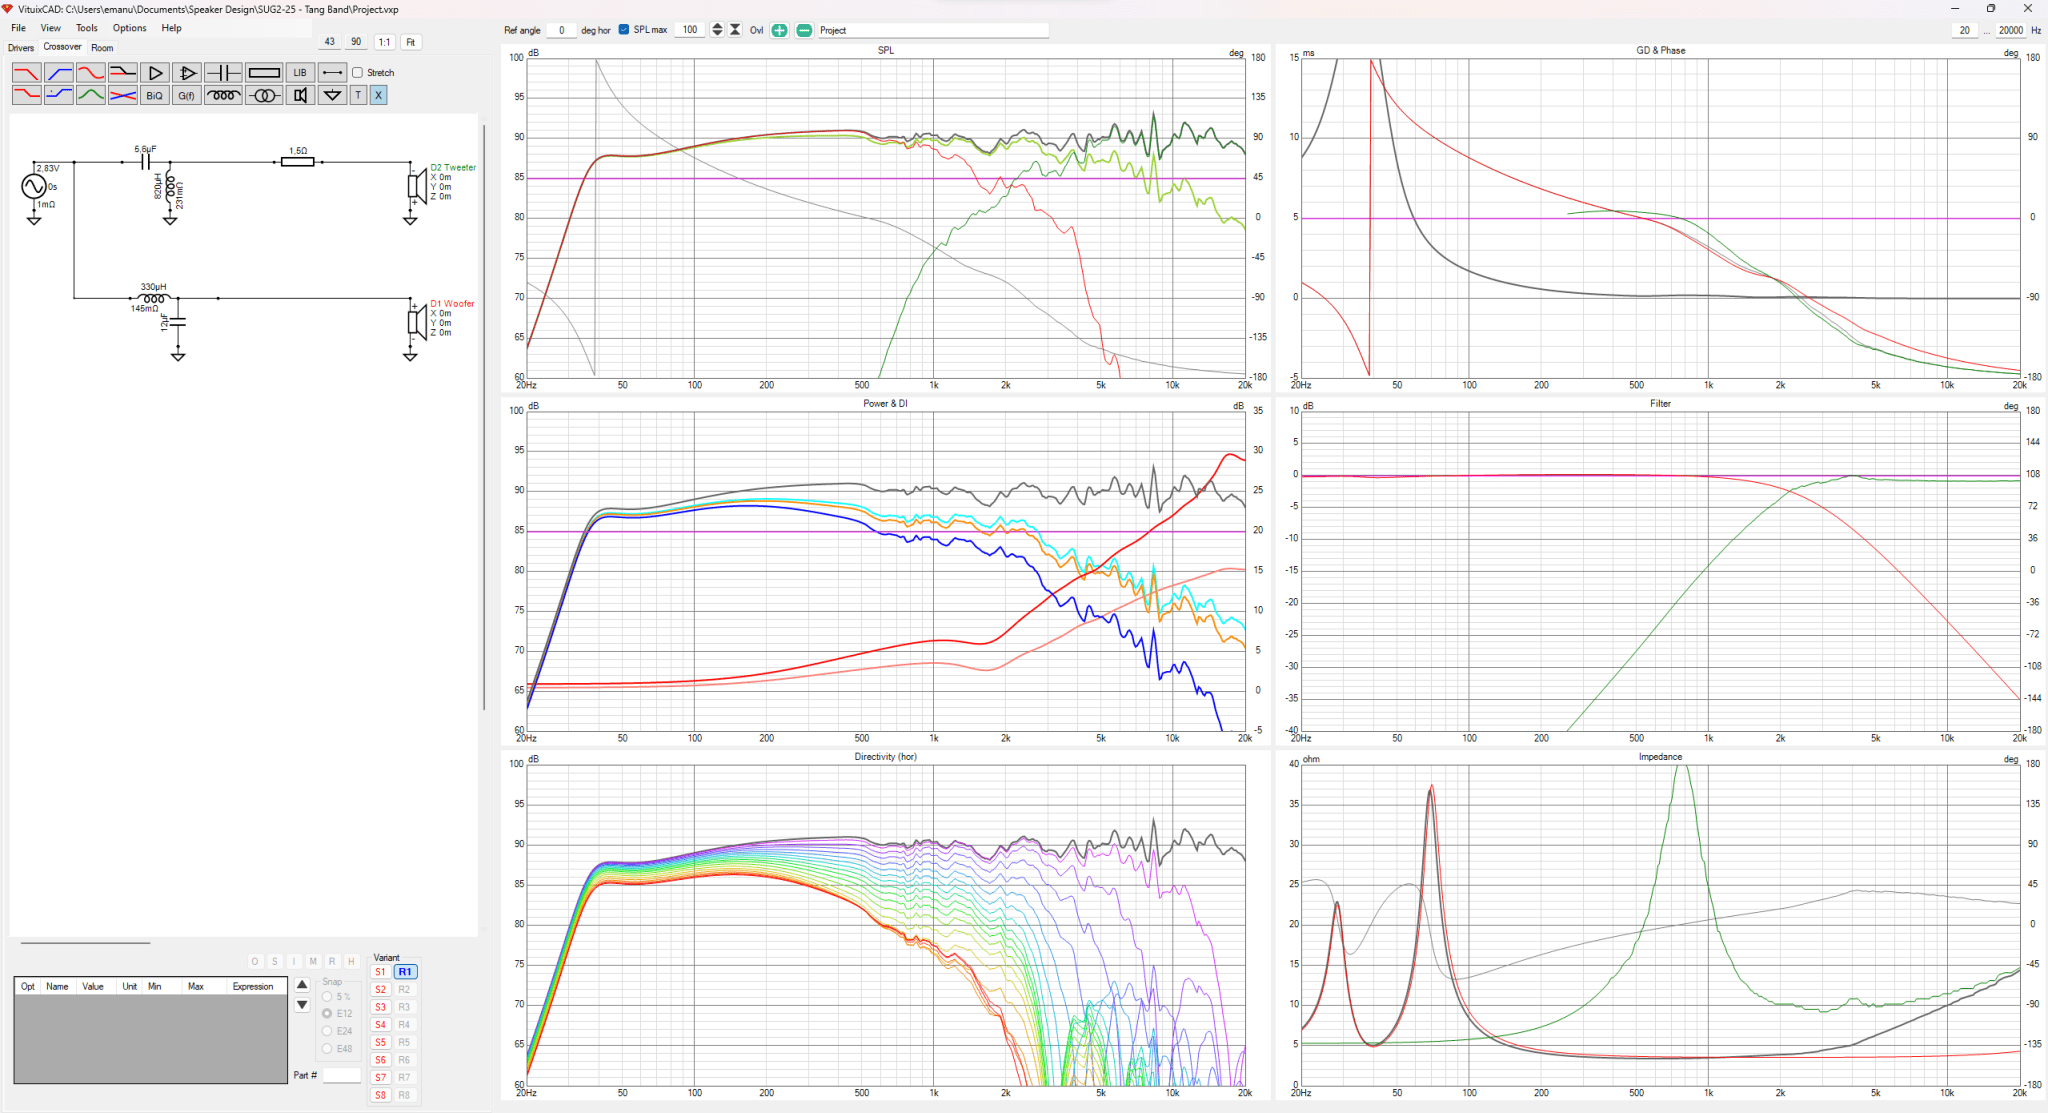Add a loudspeaker driver symbol
Screen dimensions: 2048x1113
click(x=300, y=95)
